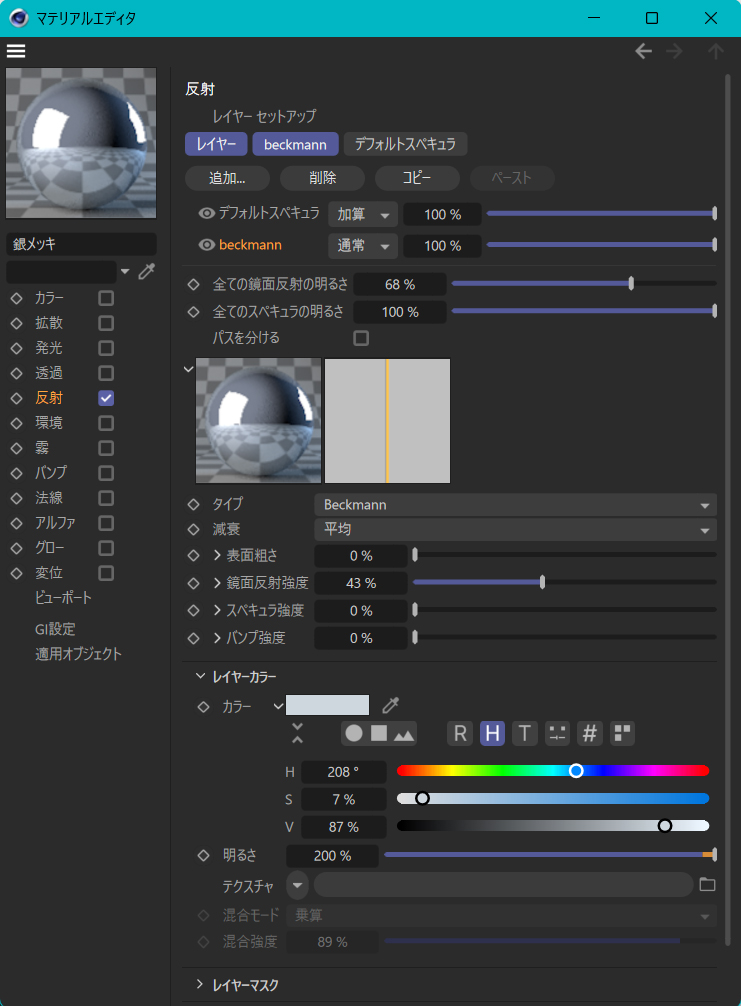741x1006 pixels.
Task: Click the texture folder browse icon
Action: pos(708,885)
